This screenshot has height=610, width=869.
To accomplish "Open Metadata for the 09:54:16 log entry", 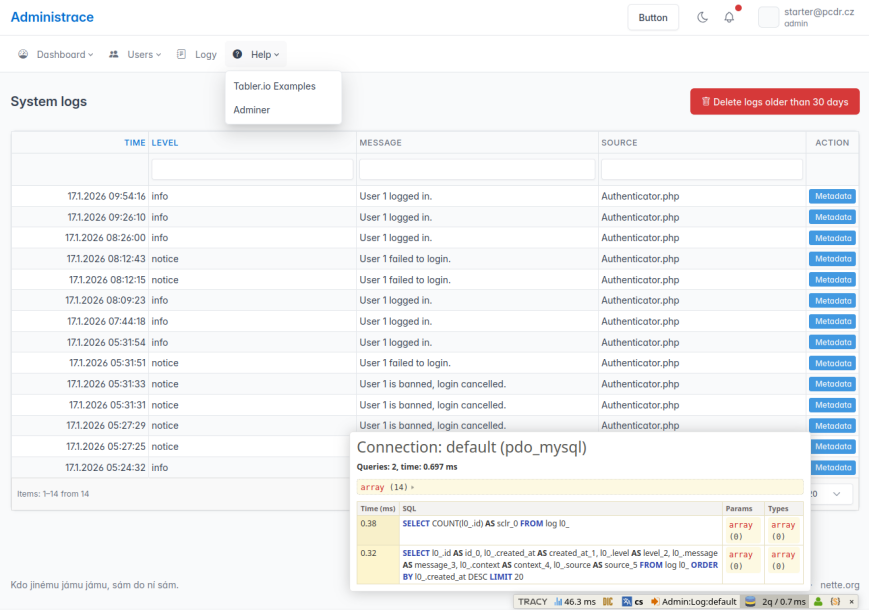I will point(831,196).
